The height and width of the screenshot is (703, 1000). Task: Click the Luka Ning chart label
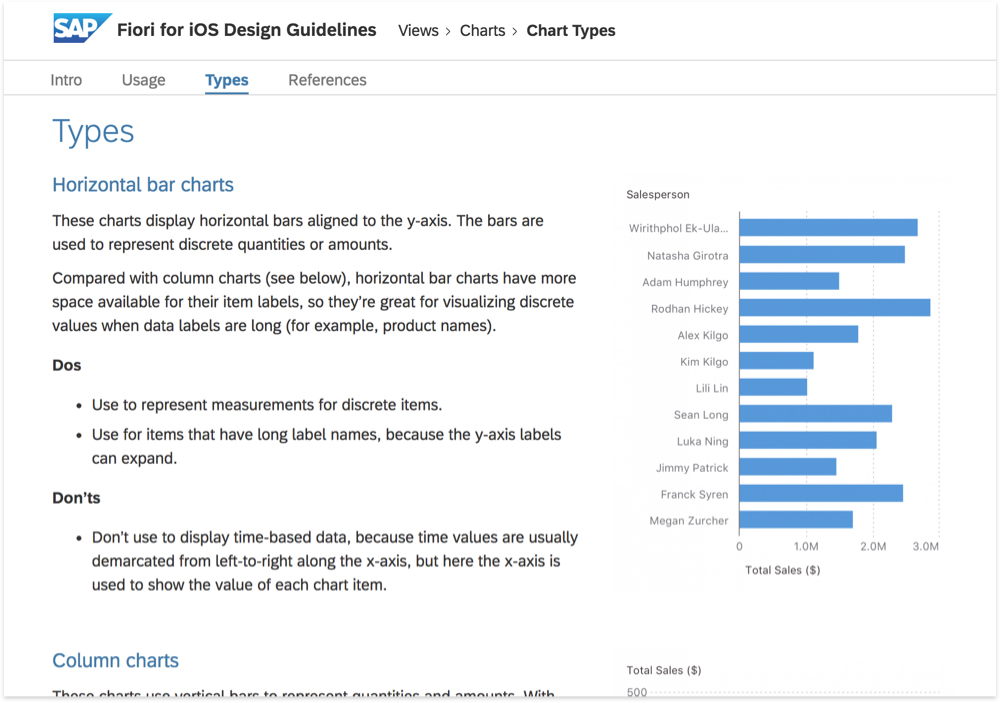coord(702,441)
